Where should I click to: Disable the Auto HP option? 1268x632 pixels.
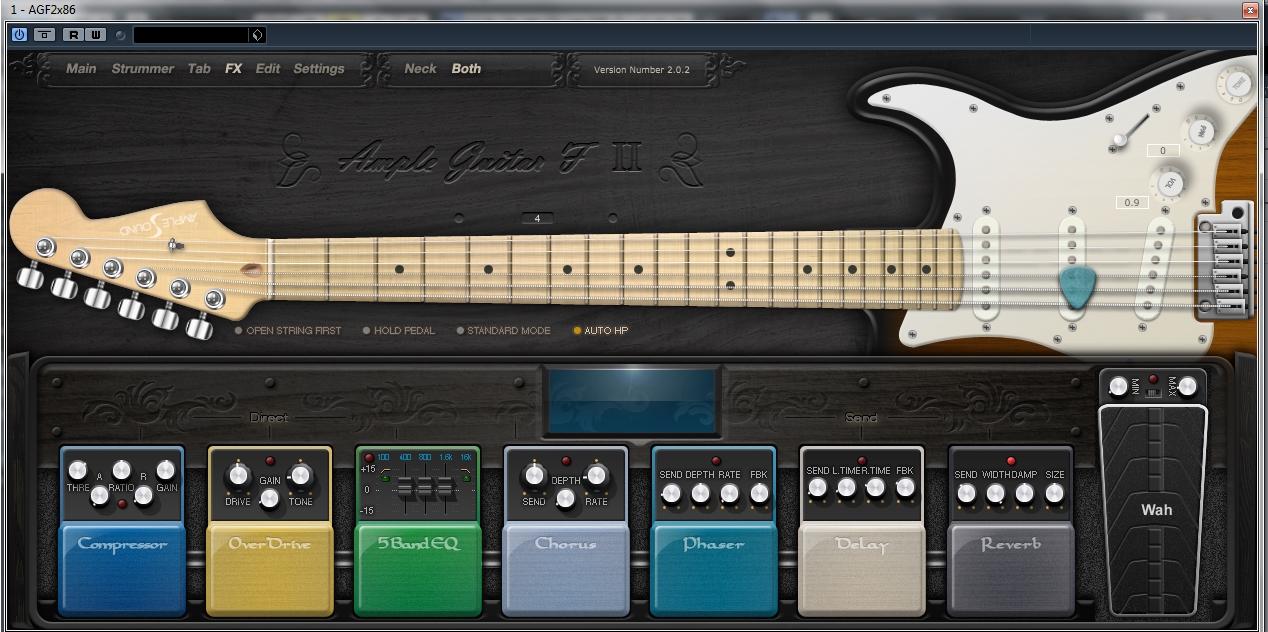tap(601, 330)
